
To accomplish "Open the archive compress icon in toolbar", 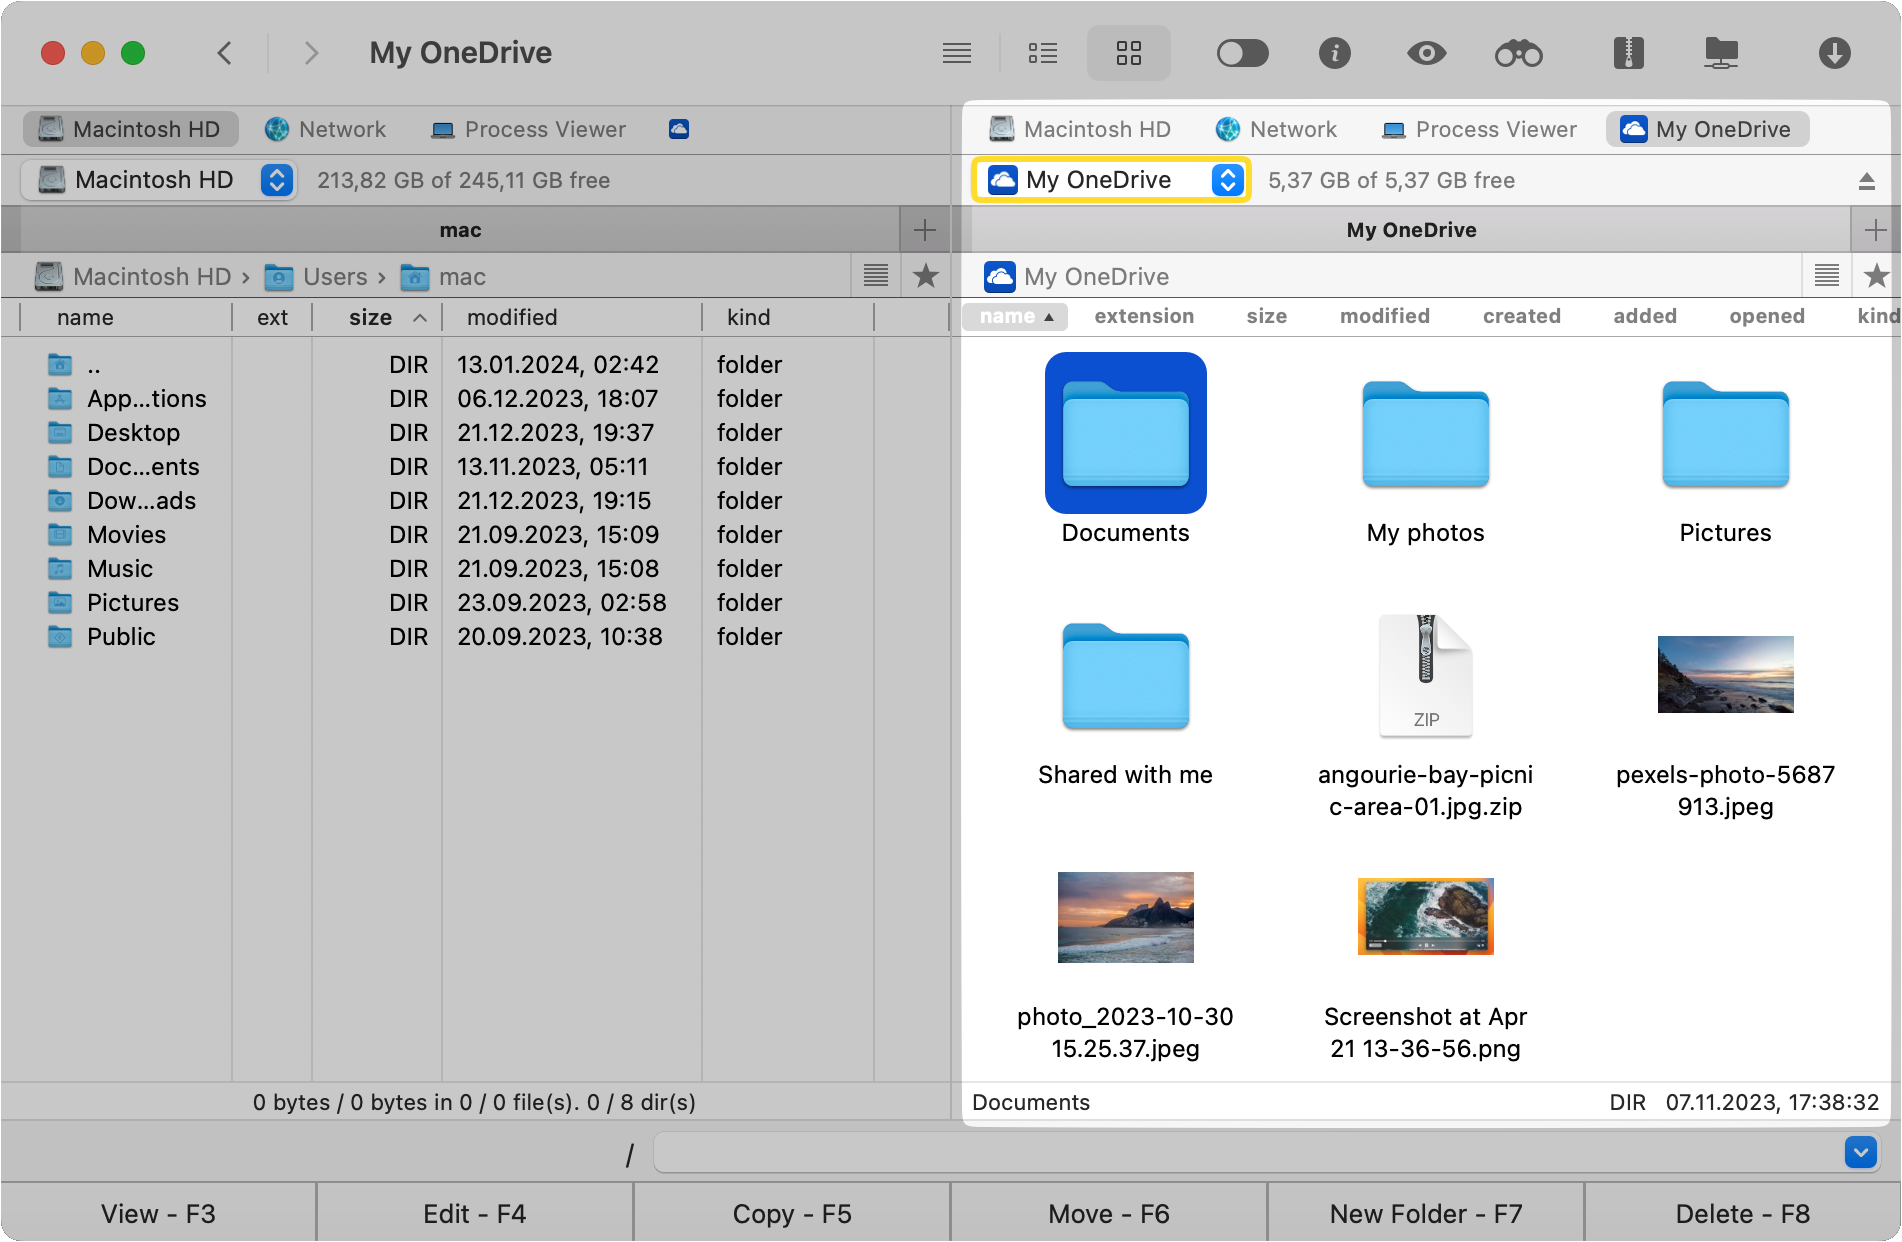I will pyautogui.click(x=1628, y=53).
